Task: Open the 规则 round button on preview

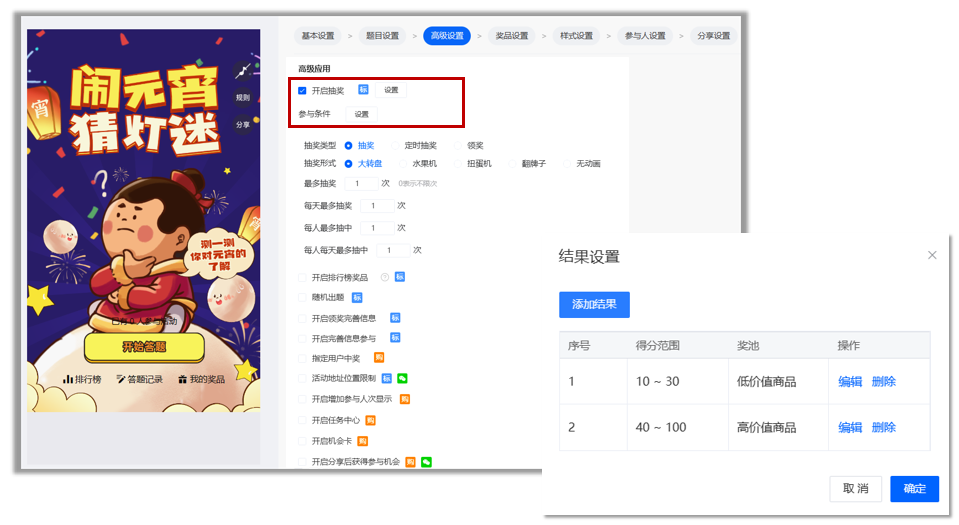Action: pyautogui.click(x=243, y=97)
